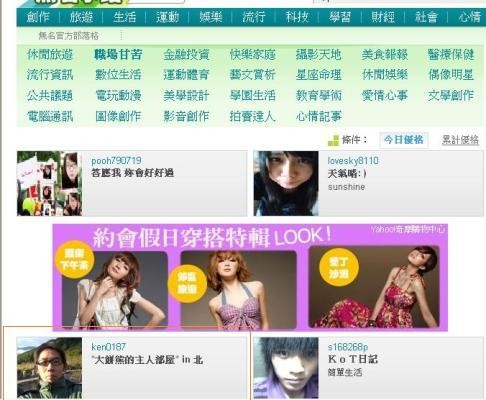Open the post 答應我 妳會好好過
Screen dimensions: 486x400
point(132,173)
